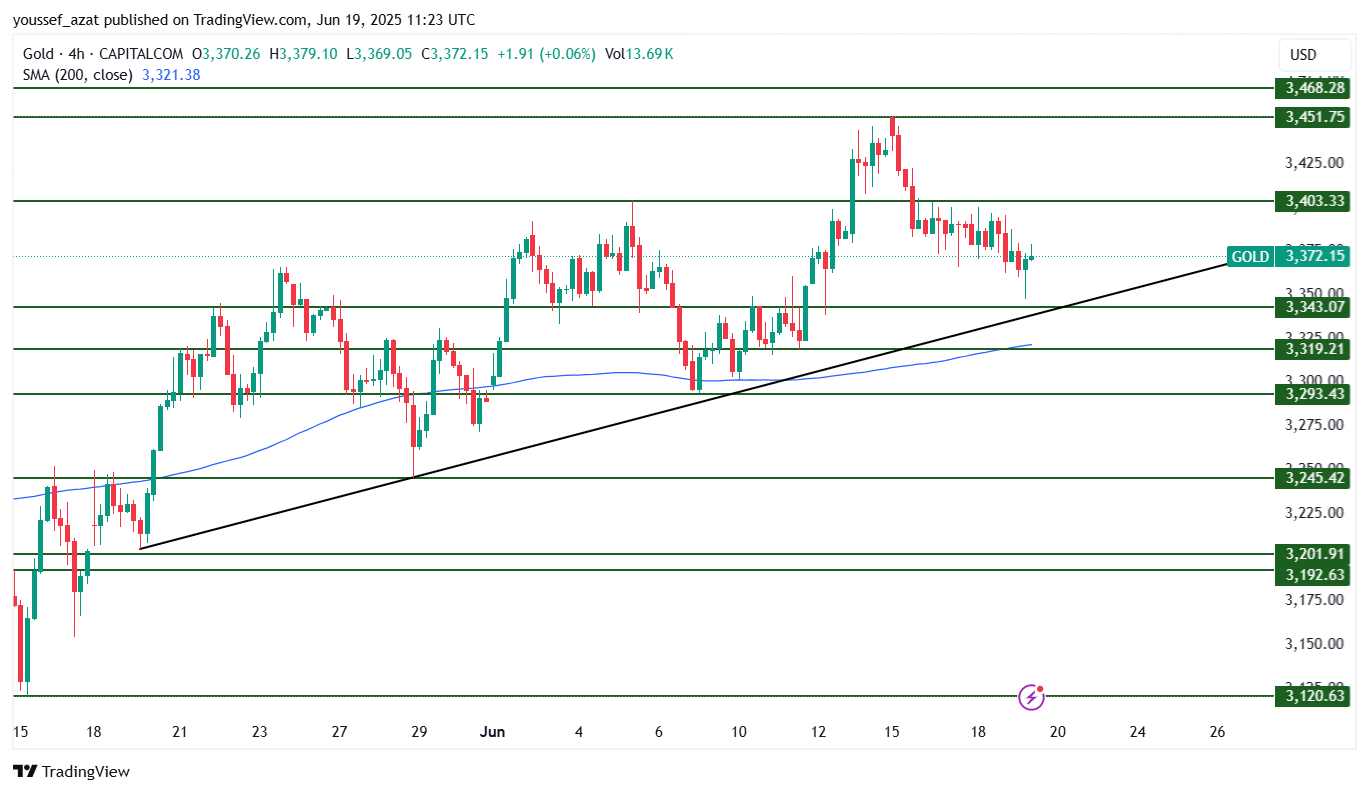Click the 3,201.91 price level label

pyautogui.click(x=1314, y=554)
